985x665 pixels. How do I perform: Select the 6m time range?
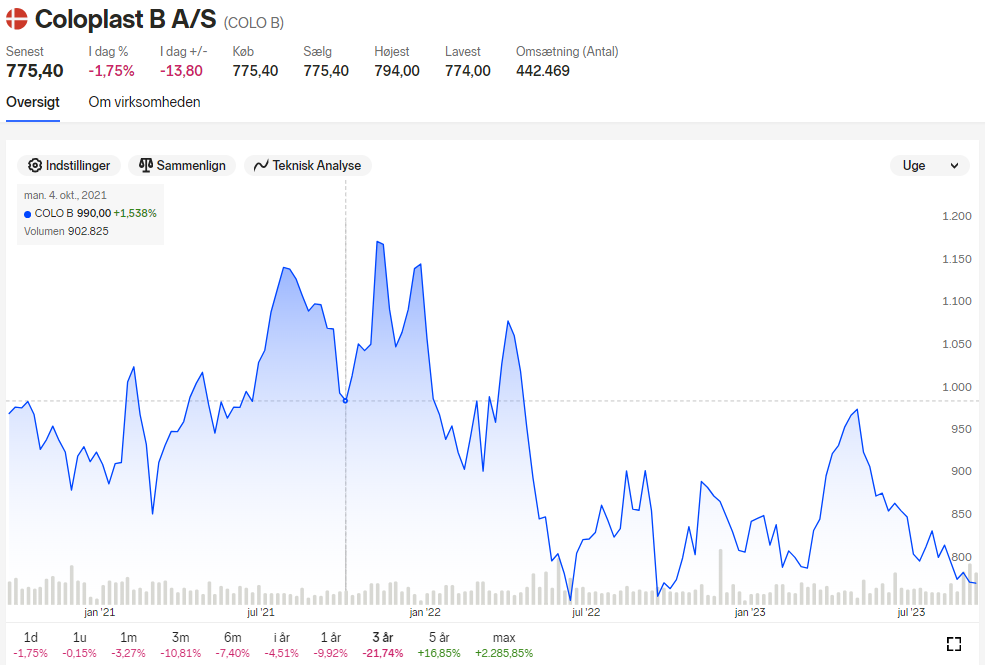click(x=232, y=645)
